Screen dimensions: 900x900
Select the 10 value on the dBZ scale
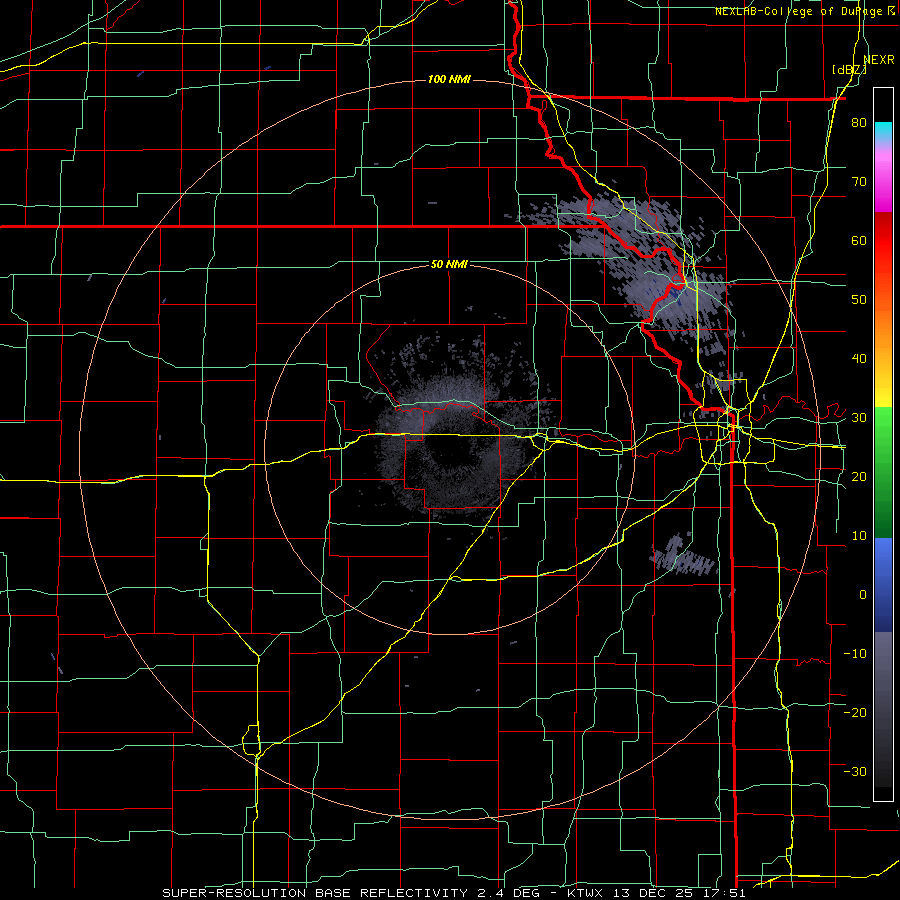tap(859, 536)
